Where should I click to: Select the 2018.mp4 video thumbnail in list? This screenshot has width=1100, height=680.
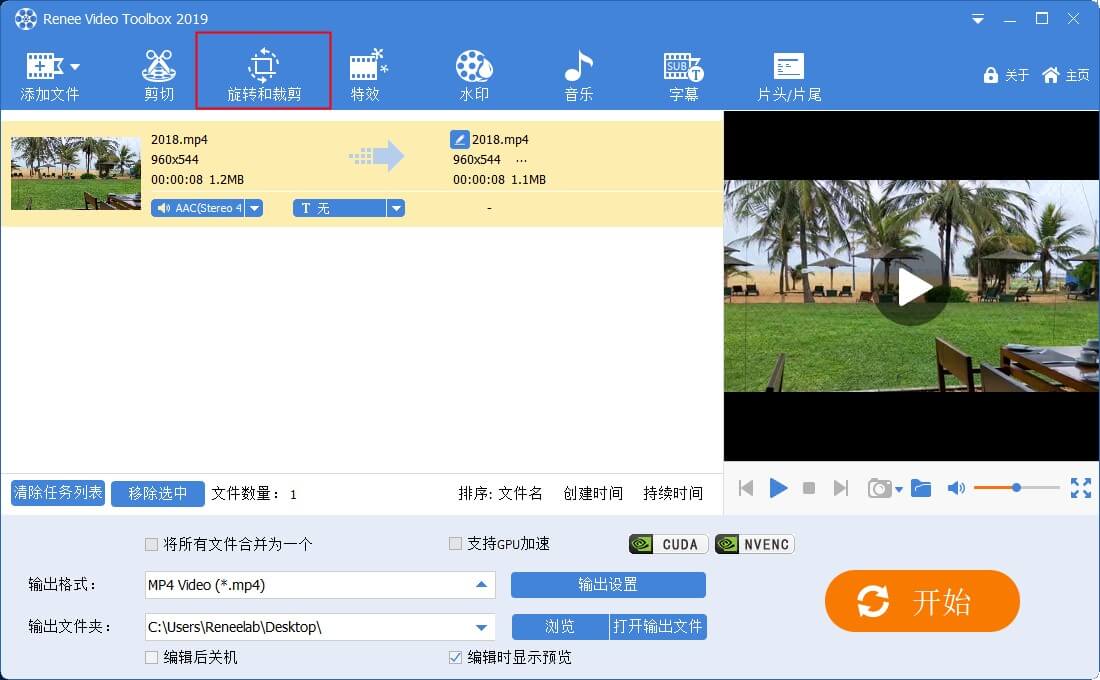click(x=76, y=173)
